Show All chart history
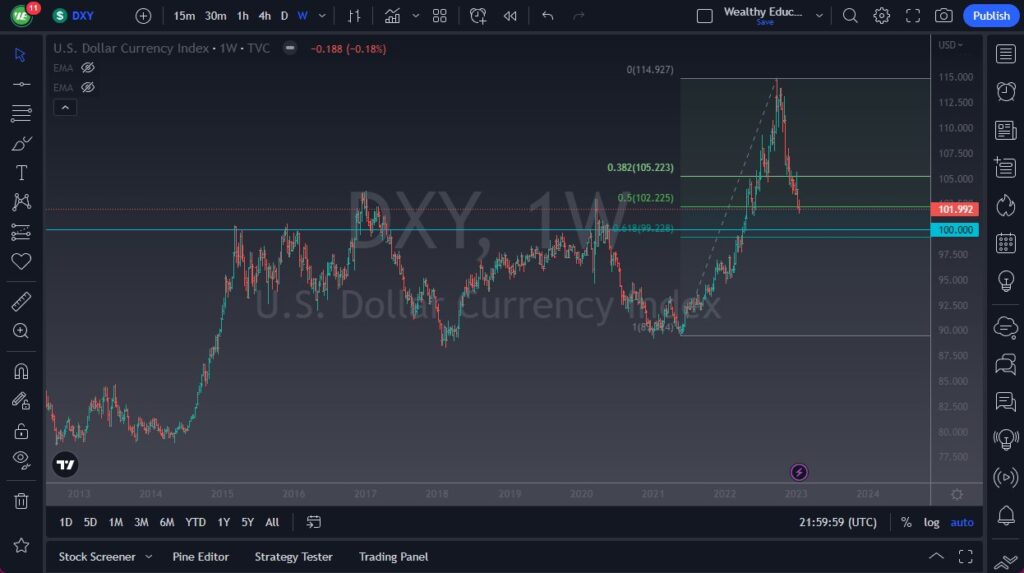This screenshot has width=1024, height=573. (272, 522)
